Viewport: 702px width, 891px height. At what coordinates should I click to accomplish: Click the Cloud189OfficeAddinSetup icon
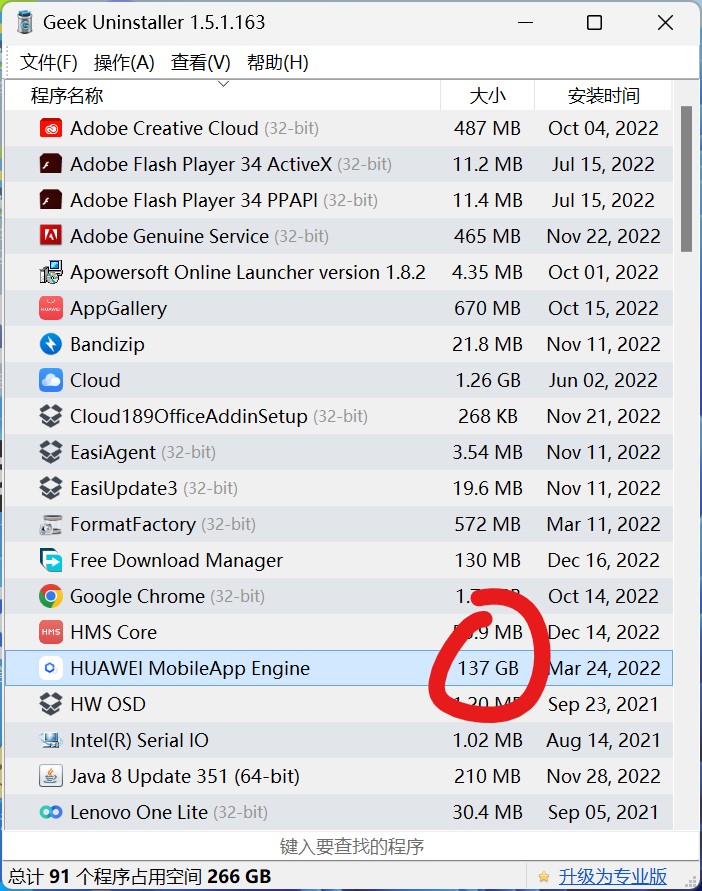coord(51,416)
